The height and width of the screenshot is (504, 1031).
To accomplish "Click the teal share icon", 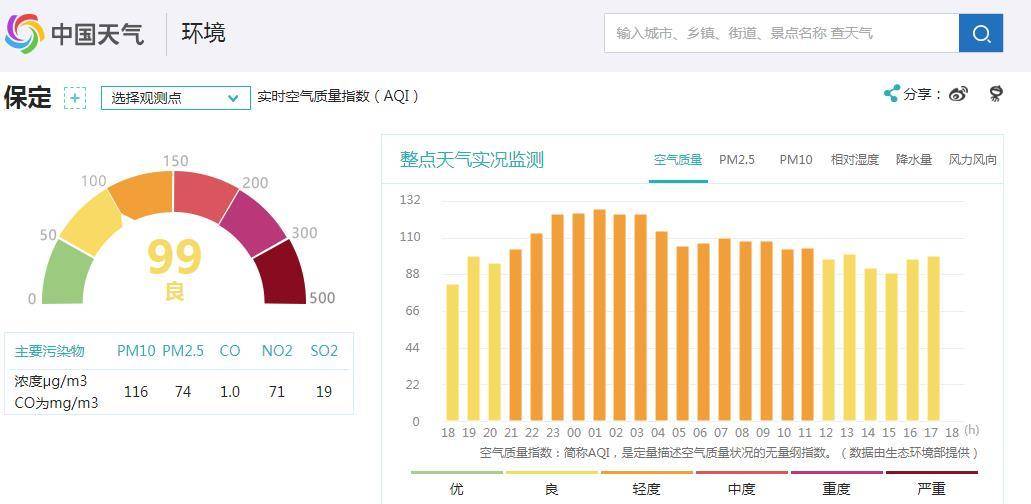I will (892, 94).
